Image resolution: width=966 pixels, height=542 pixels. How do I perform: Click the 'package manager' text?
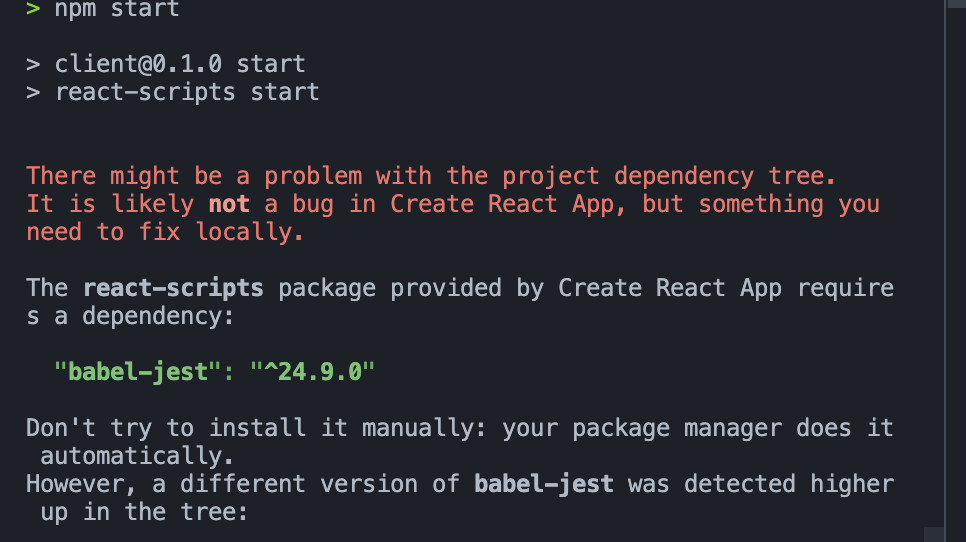pyautogui.click(x=668, y=428)
